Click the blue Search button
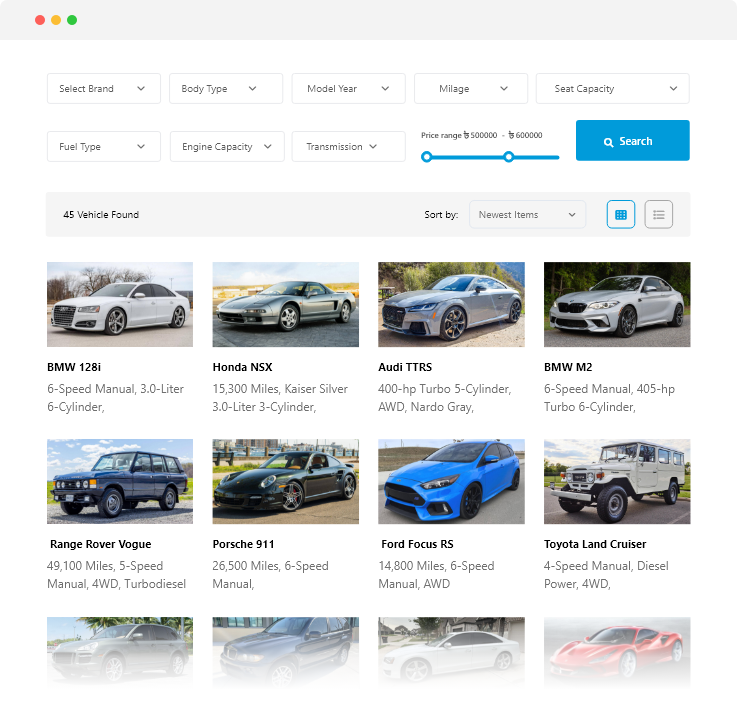The image size is (737, 715). pyautogui.click(x=633, y=141)
